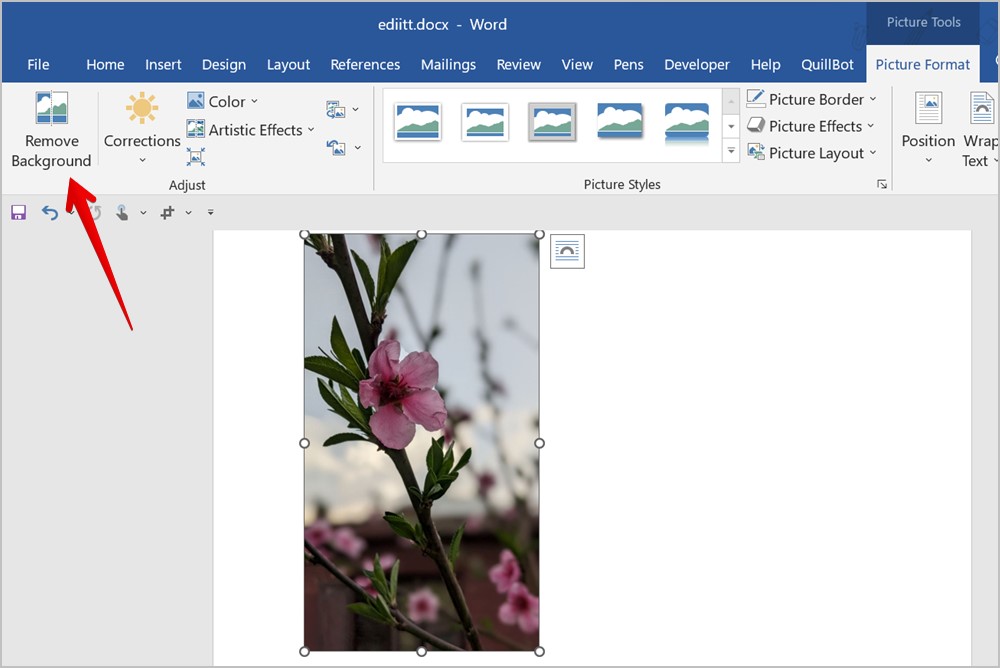Open the Picture Styles dialog launcher
The height and width of the screenshot is (668, 1000).
(881, 184)
